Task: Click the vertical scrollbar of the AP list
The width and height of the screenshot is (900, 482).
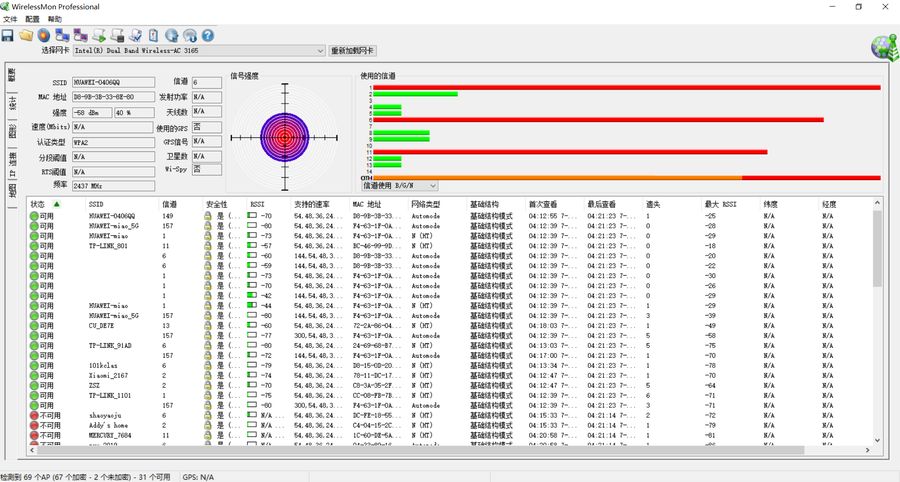Action: point(877,248)
